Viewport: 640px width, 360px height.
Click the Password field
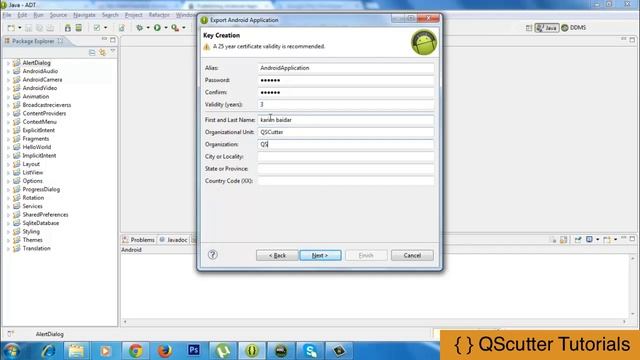pos(346,80)
